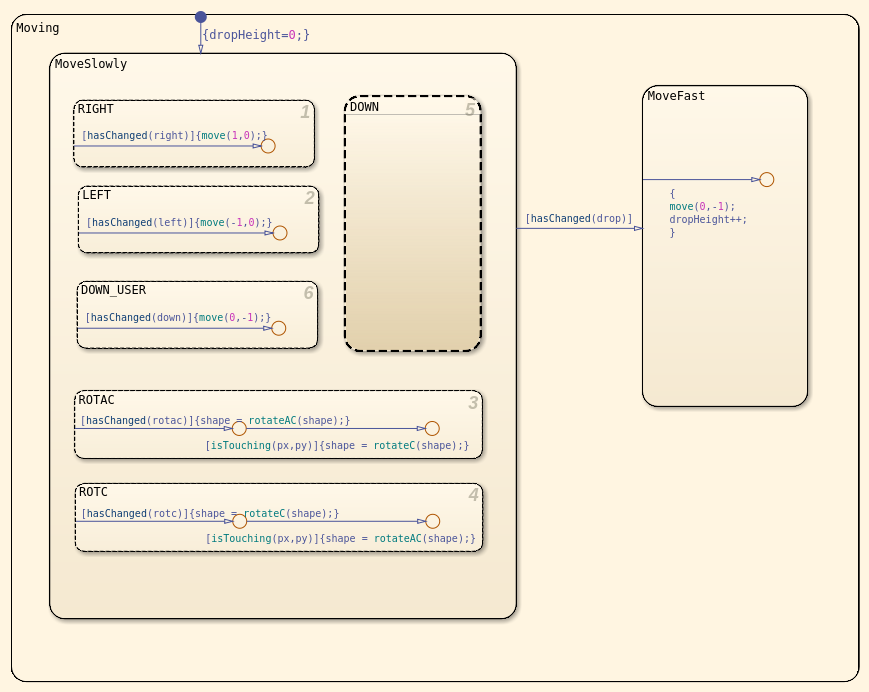Select the LEFT substate title
The width and height of the screenshot is (869, 692).
[x=96, y=194]
